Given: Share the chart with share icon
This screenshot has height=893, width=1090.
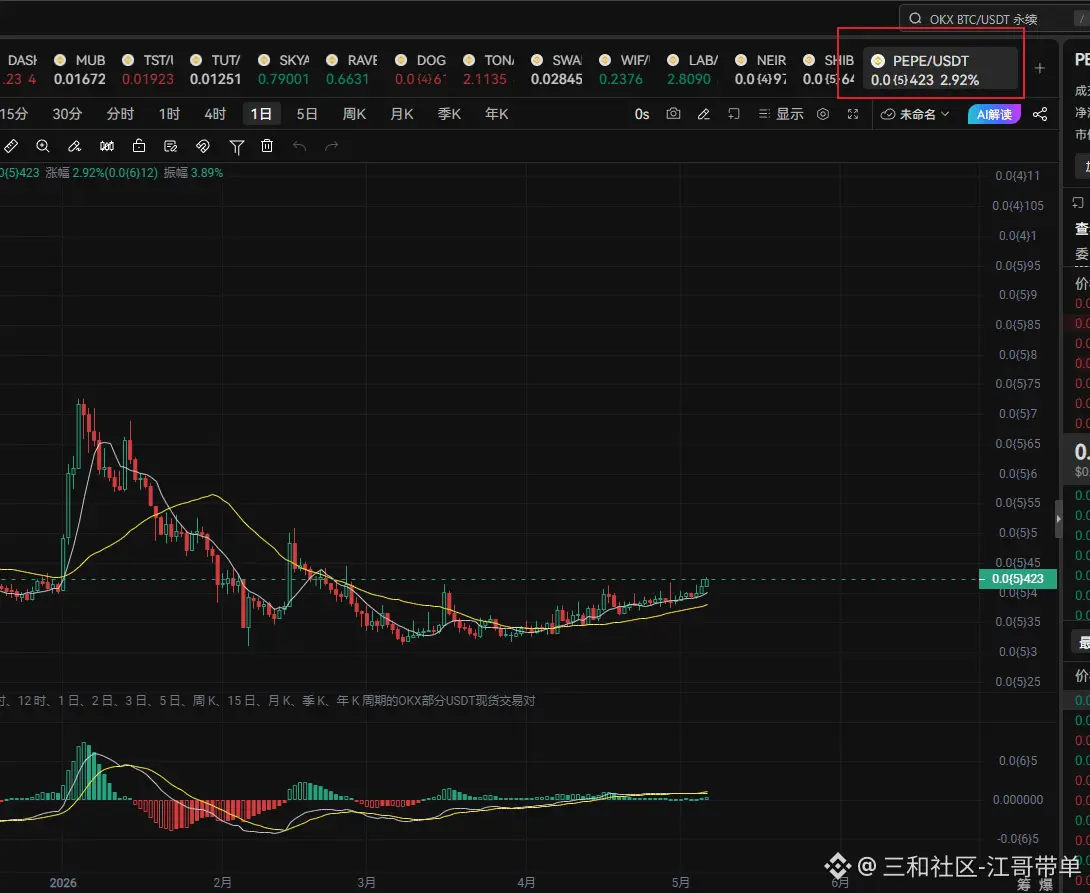Looking at the screenshot, I should (x=1040, y=114).
